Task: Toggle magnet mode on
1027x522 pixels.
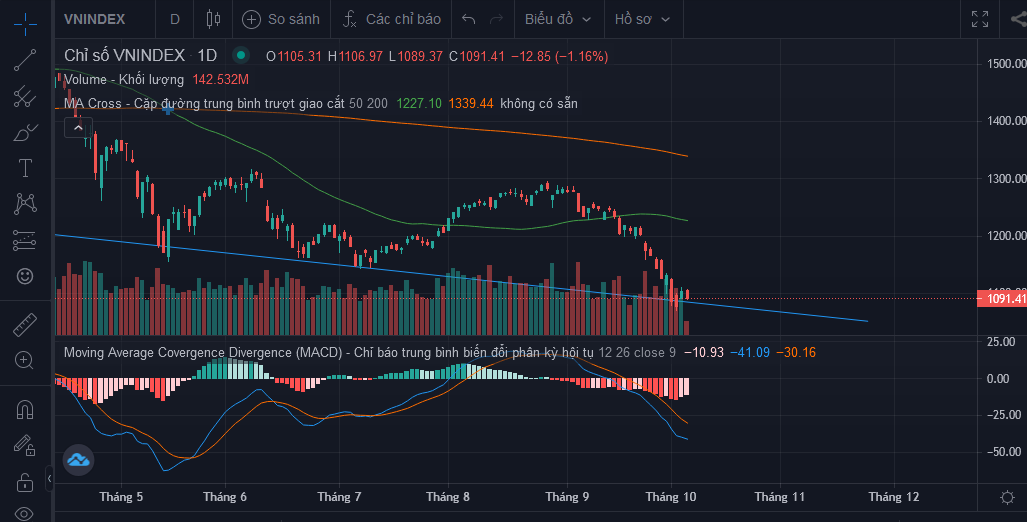Action: coord(25,409)
